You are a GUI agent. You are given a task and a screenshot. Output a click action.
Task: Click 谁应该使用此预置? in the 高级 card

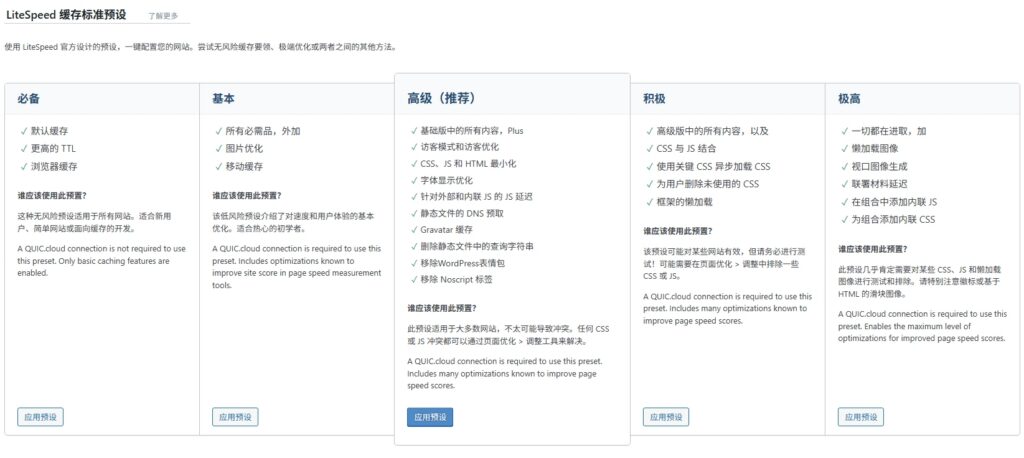441,308
